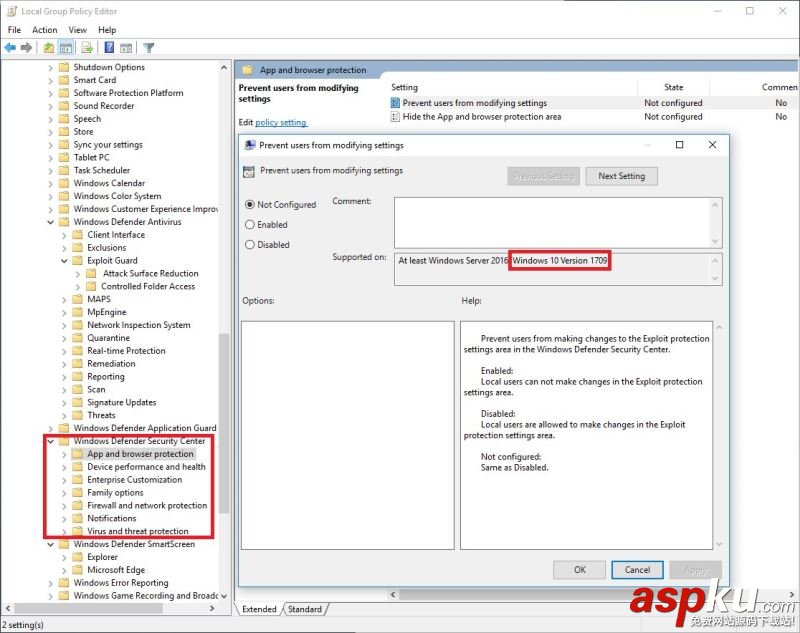
Task: Click the OK button
Action: pos(580,570)
